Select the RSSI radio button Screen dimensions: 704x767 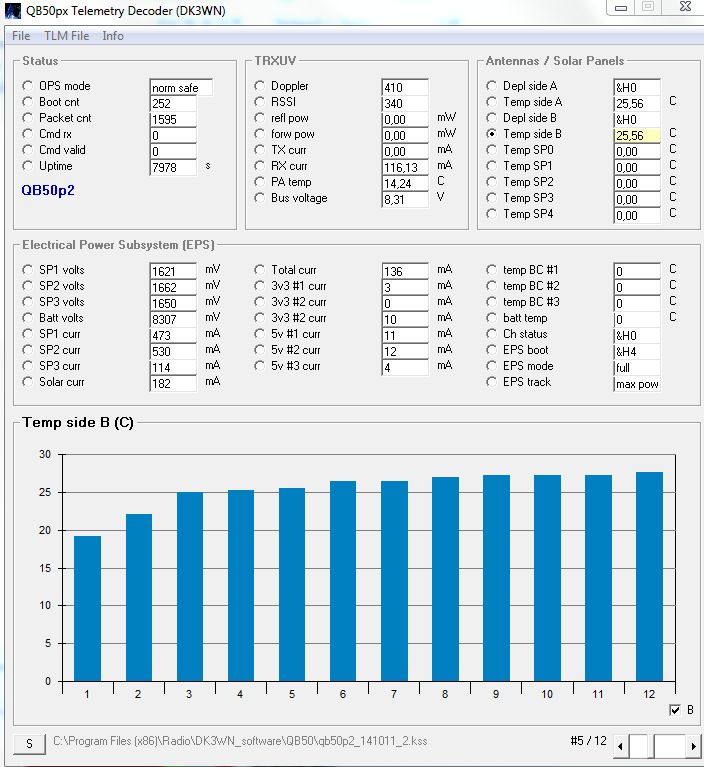(259, 102)
